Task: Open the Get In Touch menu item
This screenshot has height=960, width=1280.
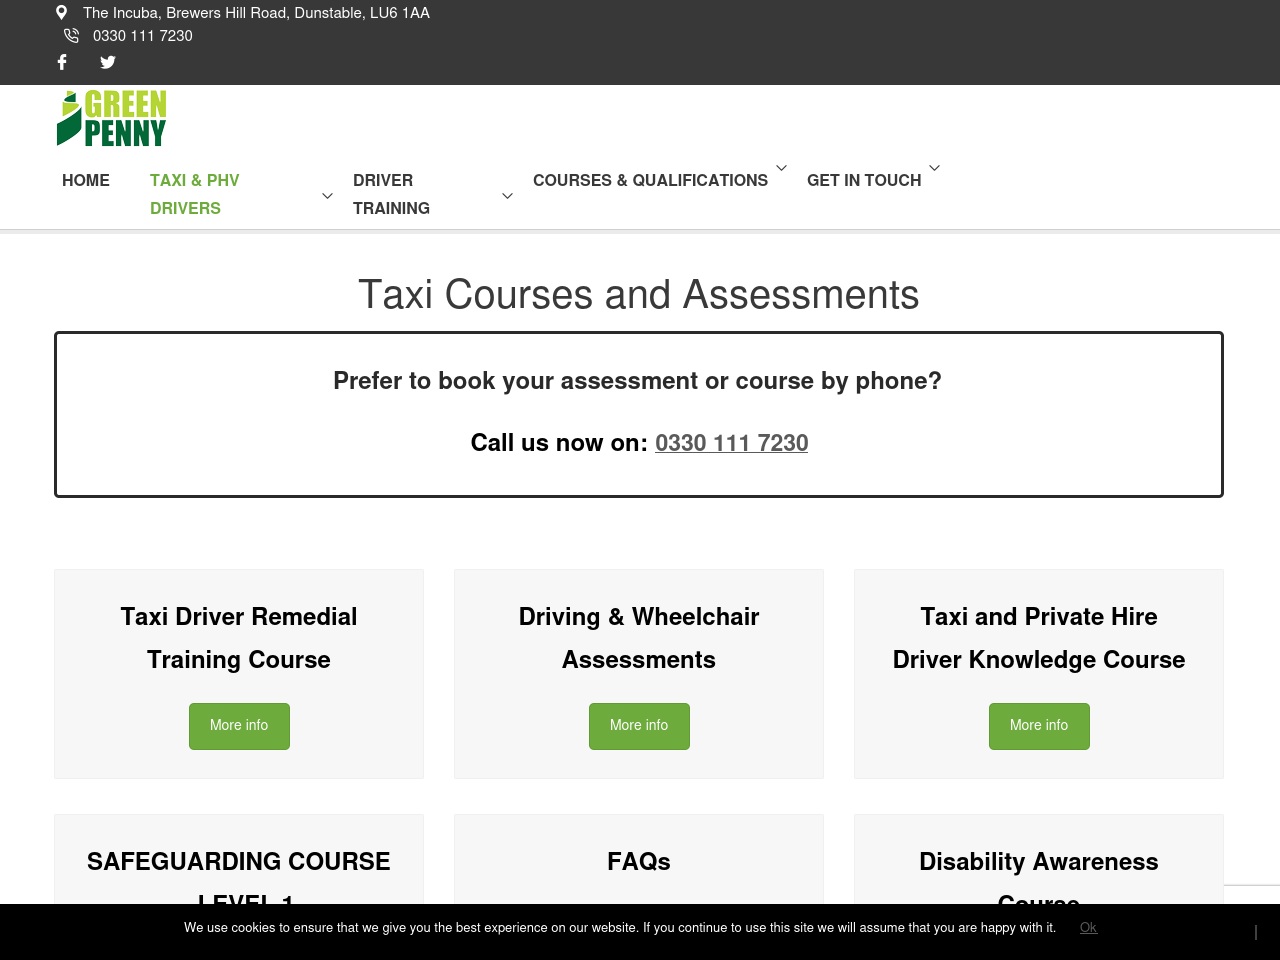Action: click(x=864, y=180)
